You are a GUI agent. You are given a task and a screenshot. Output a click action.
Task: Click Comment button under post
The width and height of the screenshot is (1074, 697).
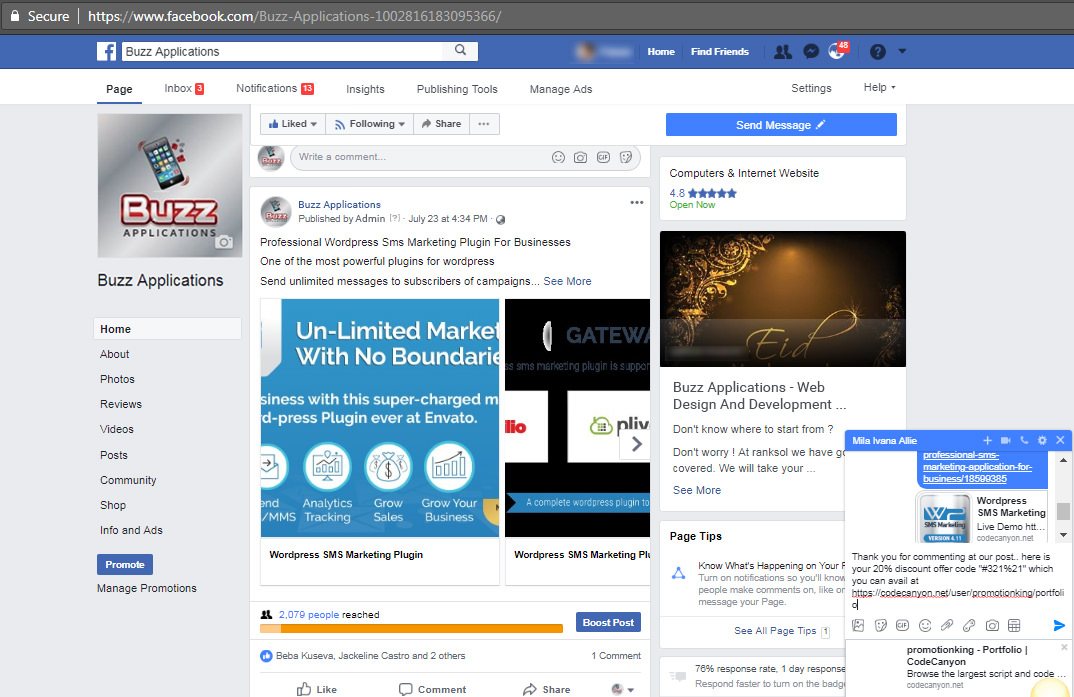tap(432, 689)
